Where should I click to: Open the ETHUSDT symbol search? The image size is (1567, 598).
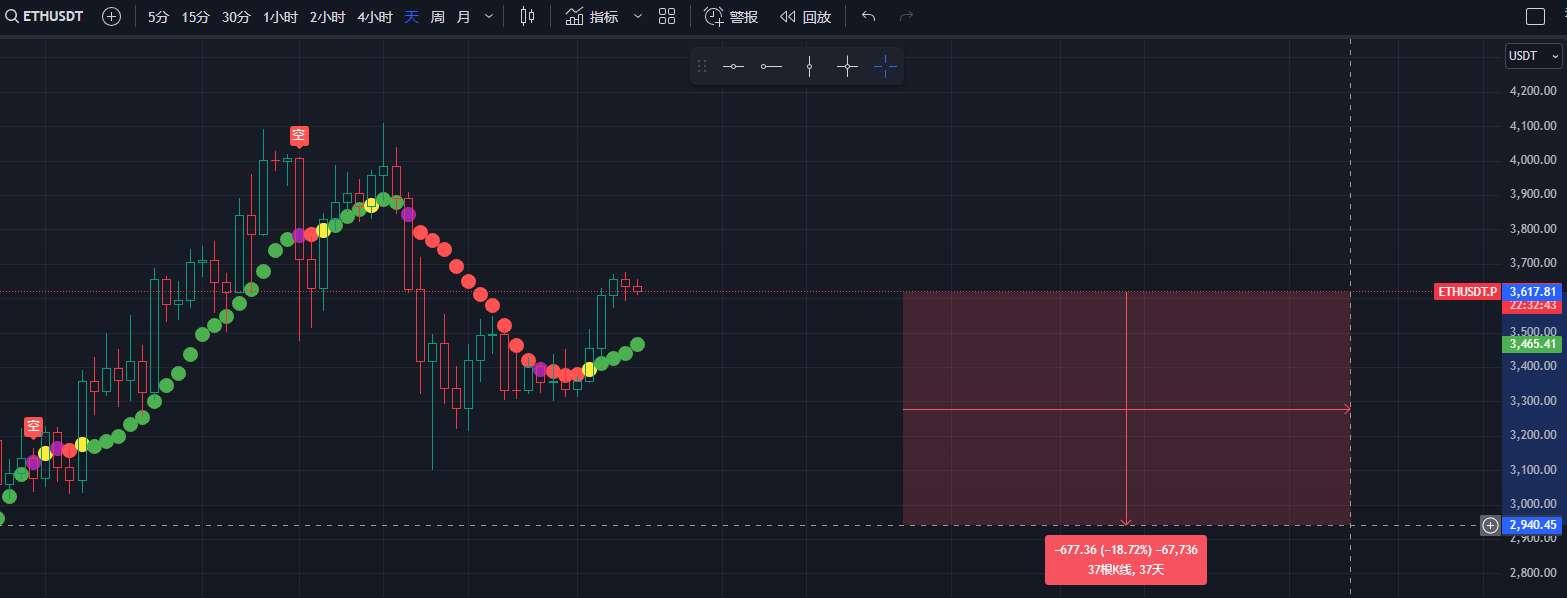43,16
